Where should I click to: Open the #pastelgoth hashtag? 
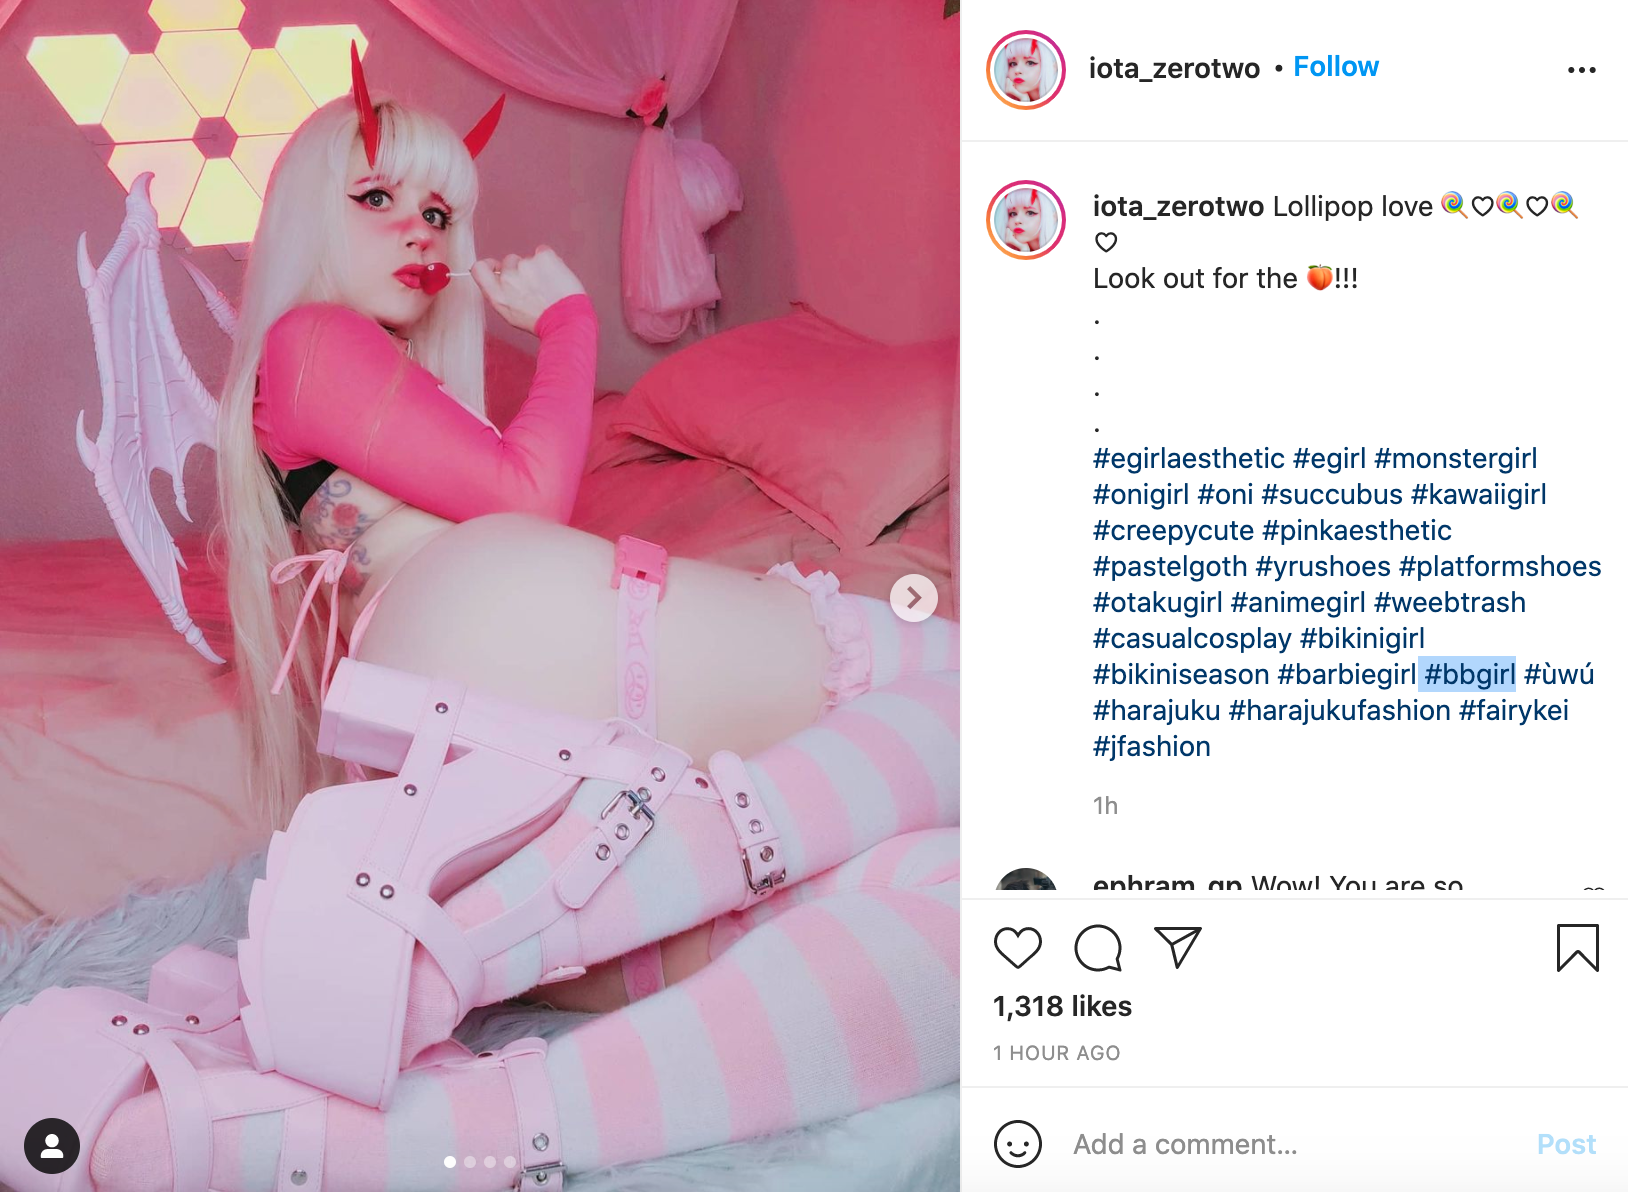(x=1170, y=566)
